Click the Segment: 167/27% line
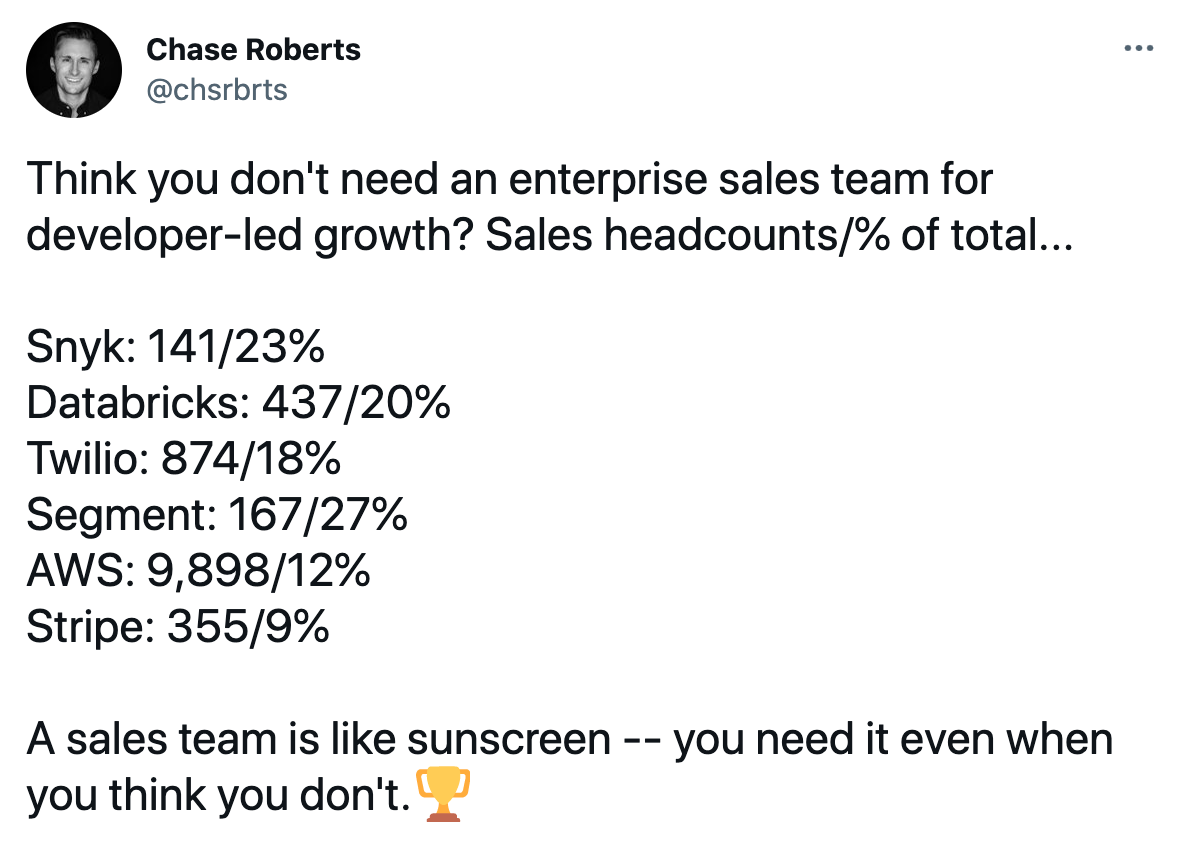Viewport: 1190px width, 842px height. tap(217, 515)
